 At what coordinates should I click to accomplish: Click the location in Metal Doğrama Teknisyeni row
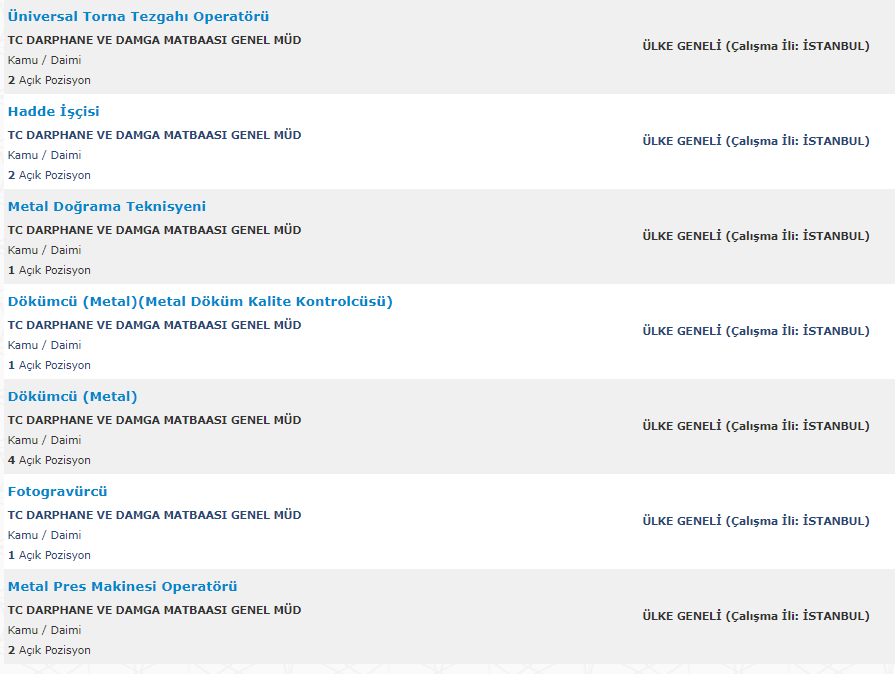[755, 236]
